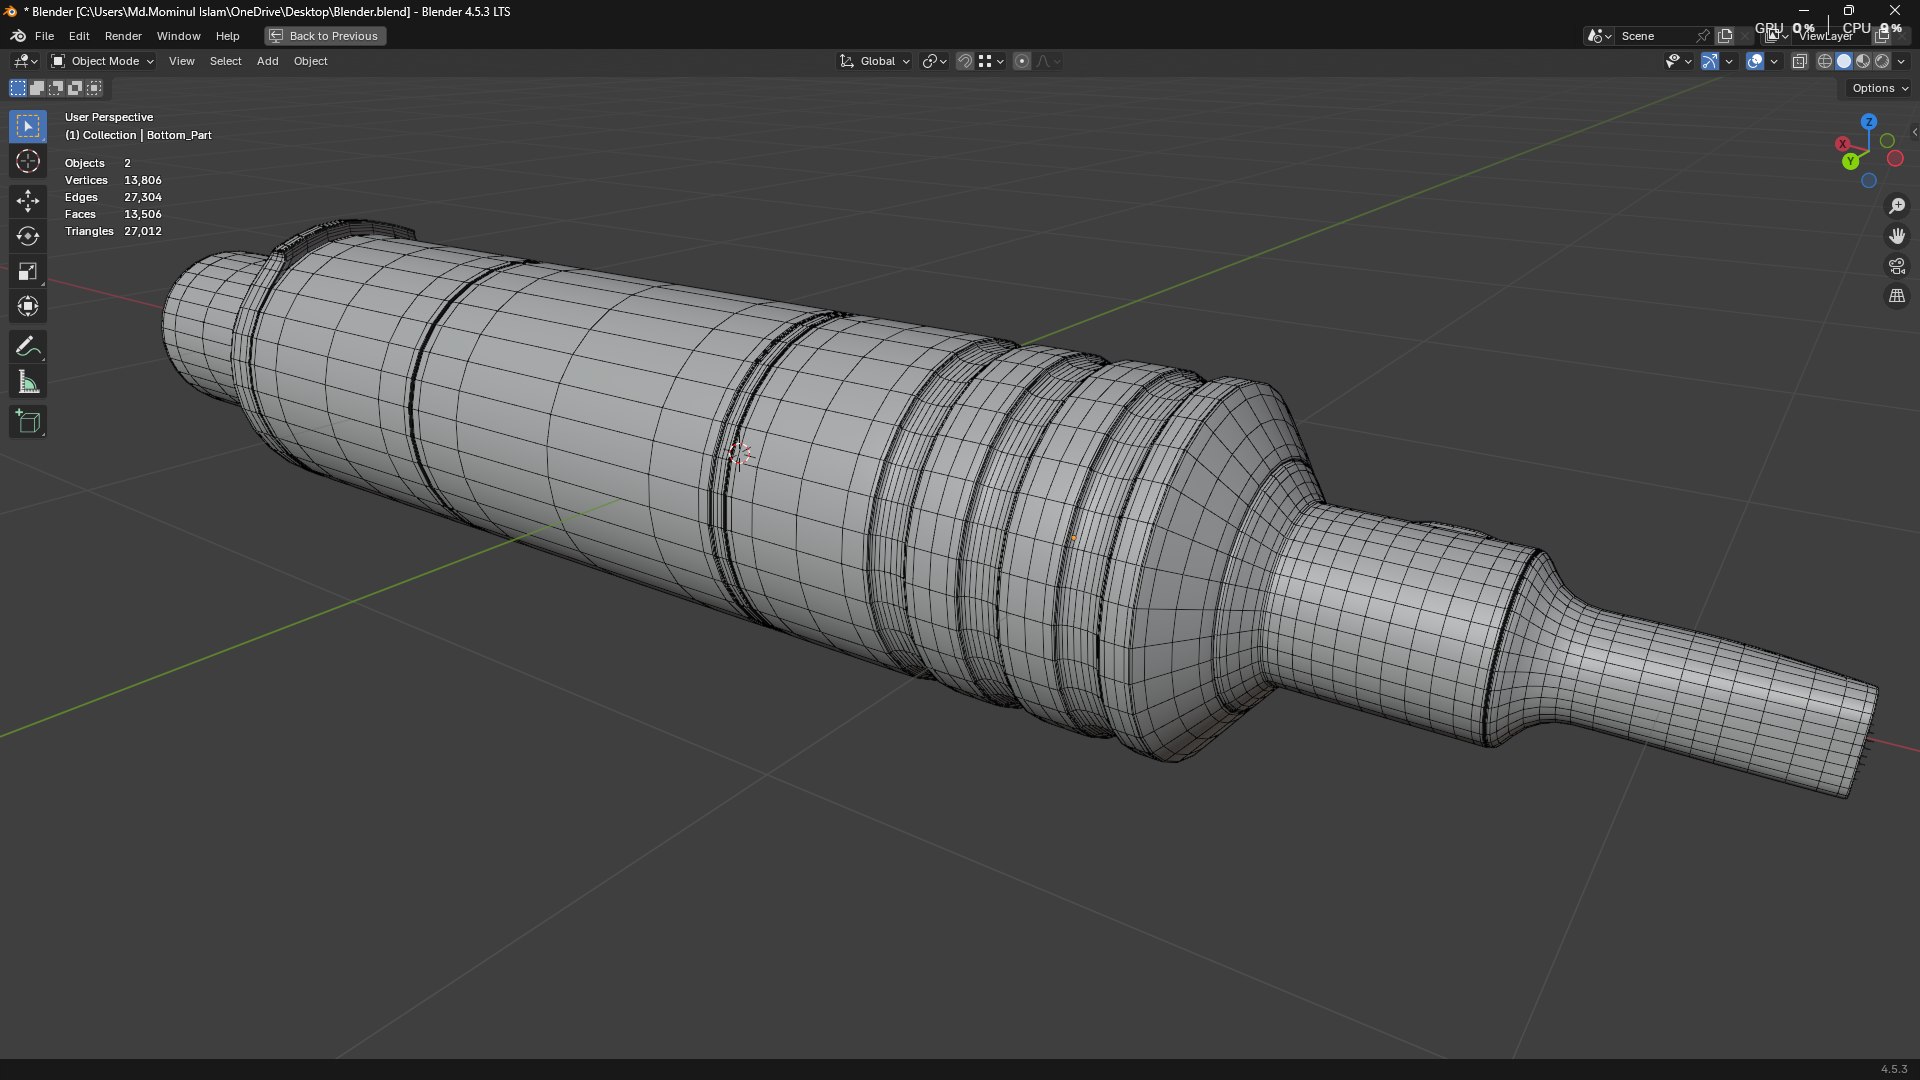Pin the Scene with pushpin icon

point(1703,36)
